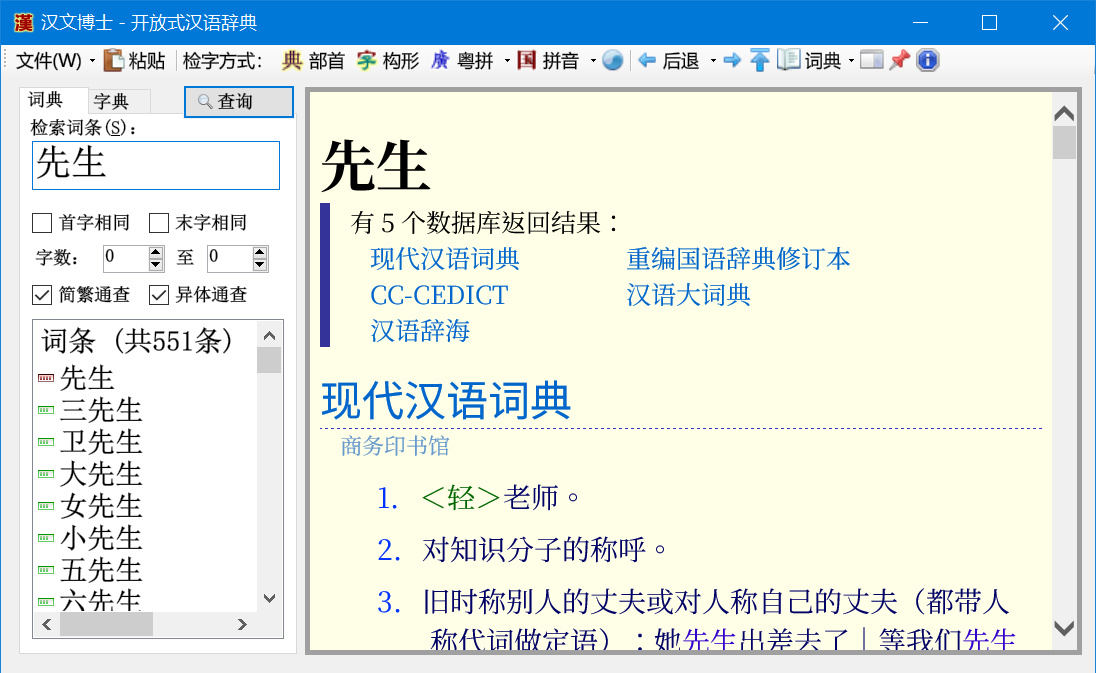Screen dimensions: 1096x673
Task: Click the red entry icon beside 先生
Action: click(46, 378)
